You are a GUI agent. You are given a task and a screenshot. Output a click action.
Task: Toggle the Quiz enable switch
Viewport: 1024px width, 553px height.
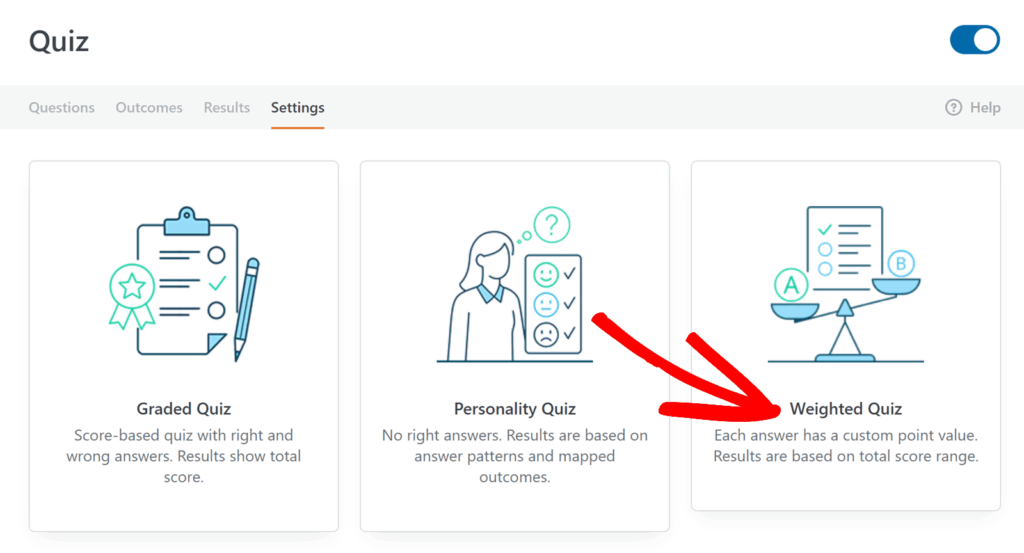[x=974, y=40]
